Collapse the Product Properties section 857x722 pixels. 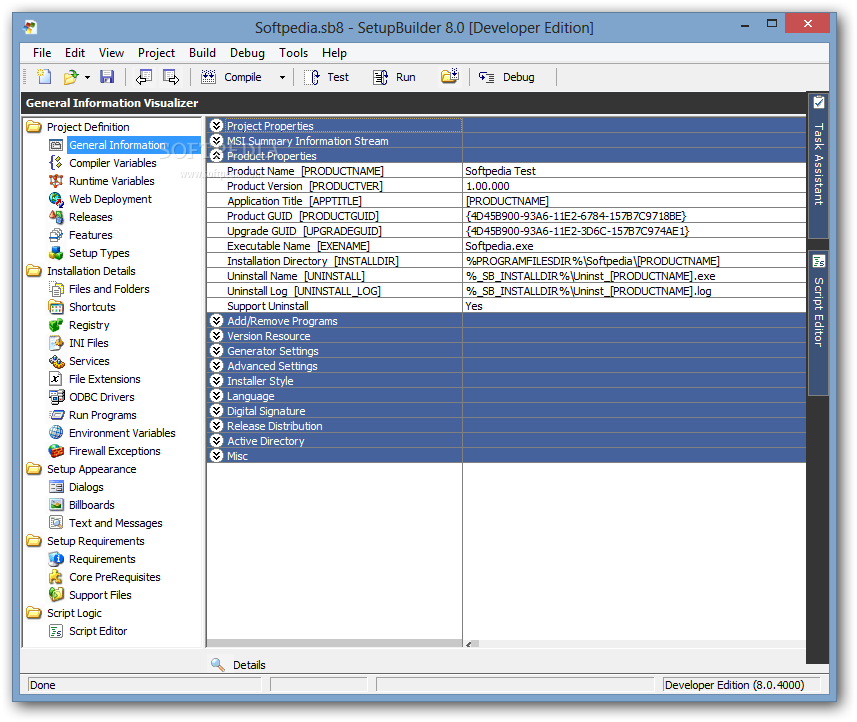coord(216,156)
